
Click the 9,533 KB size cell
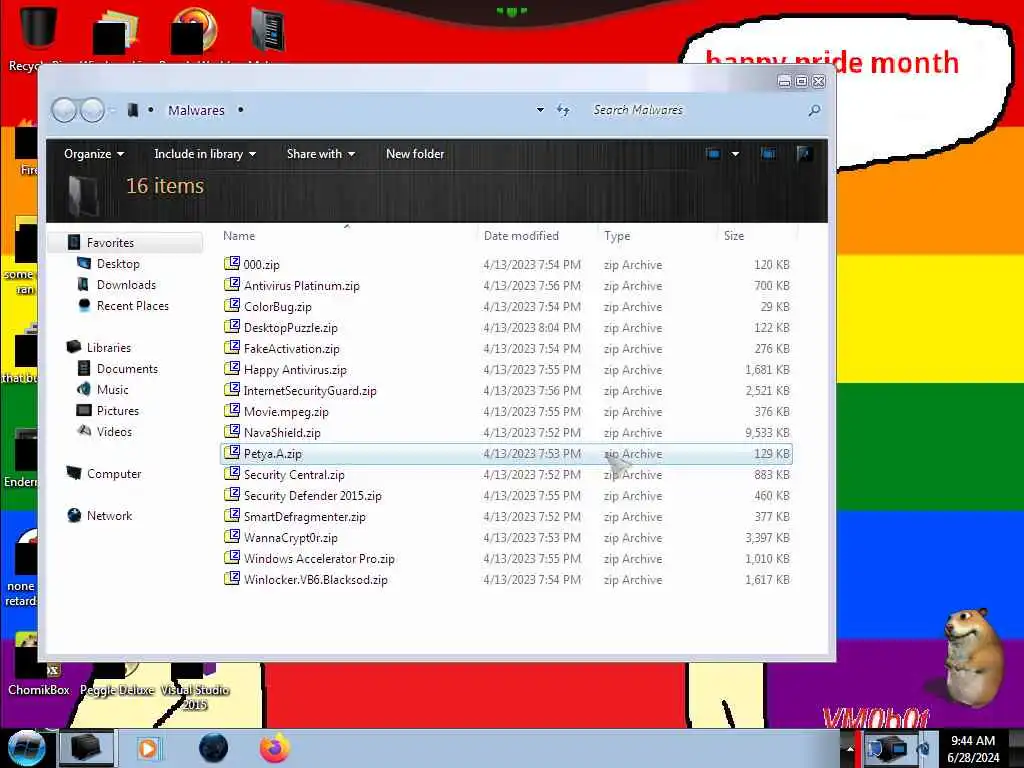(767, 432)
